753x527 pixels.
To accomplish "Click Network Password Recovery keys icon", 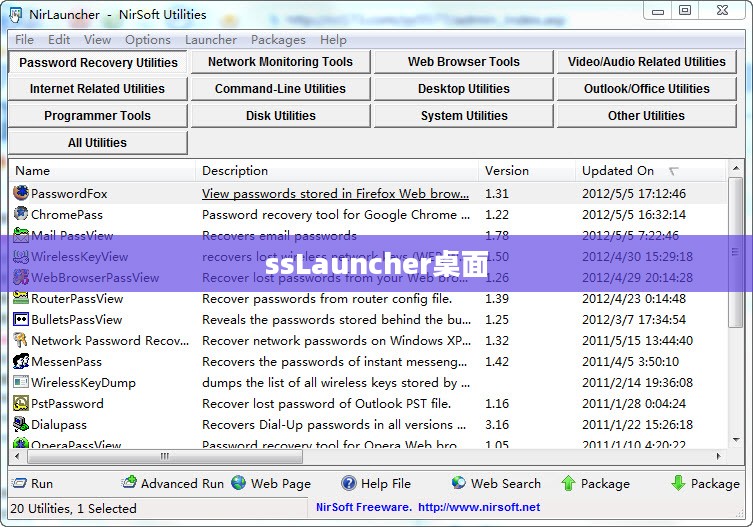I will (x=21, y=340).
